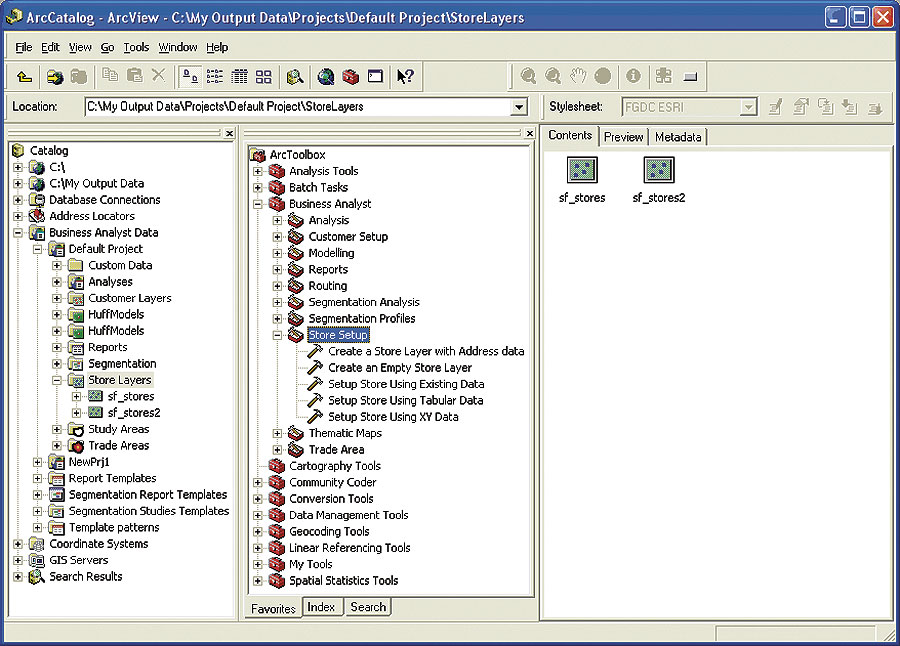Expand the Database Connections node
Image resolution: width=900 pixels, height=646 pixels.
point(18,200)
